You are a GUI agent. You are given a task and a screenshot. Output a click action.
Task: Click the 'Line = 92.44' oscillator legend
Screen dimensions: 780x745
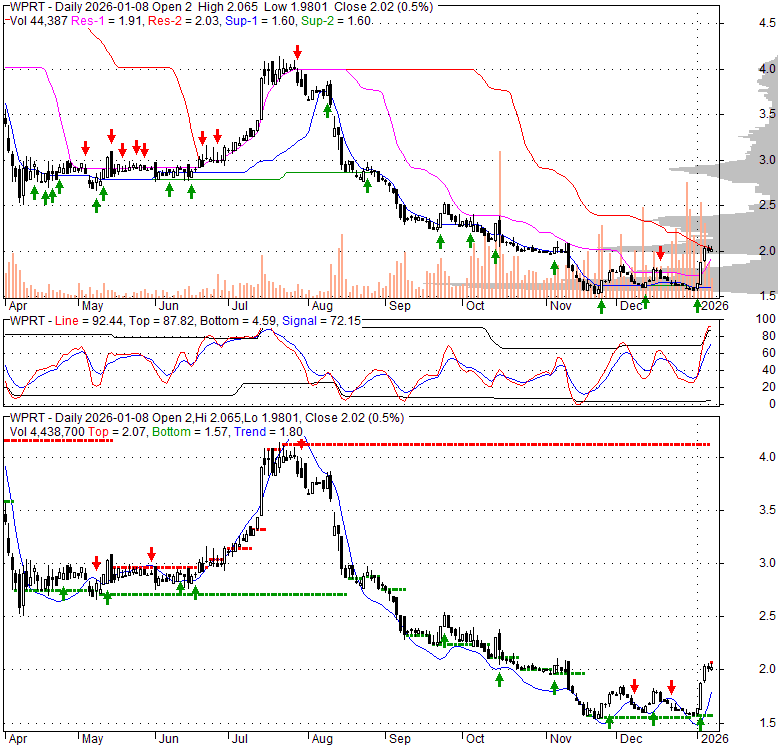pos(89,321)
